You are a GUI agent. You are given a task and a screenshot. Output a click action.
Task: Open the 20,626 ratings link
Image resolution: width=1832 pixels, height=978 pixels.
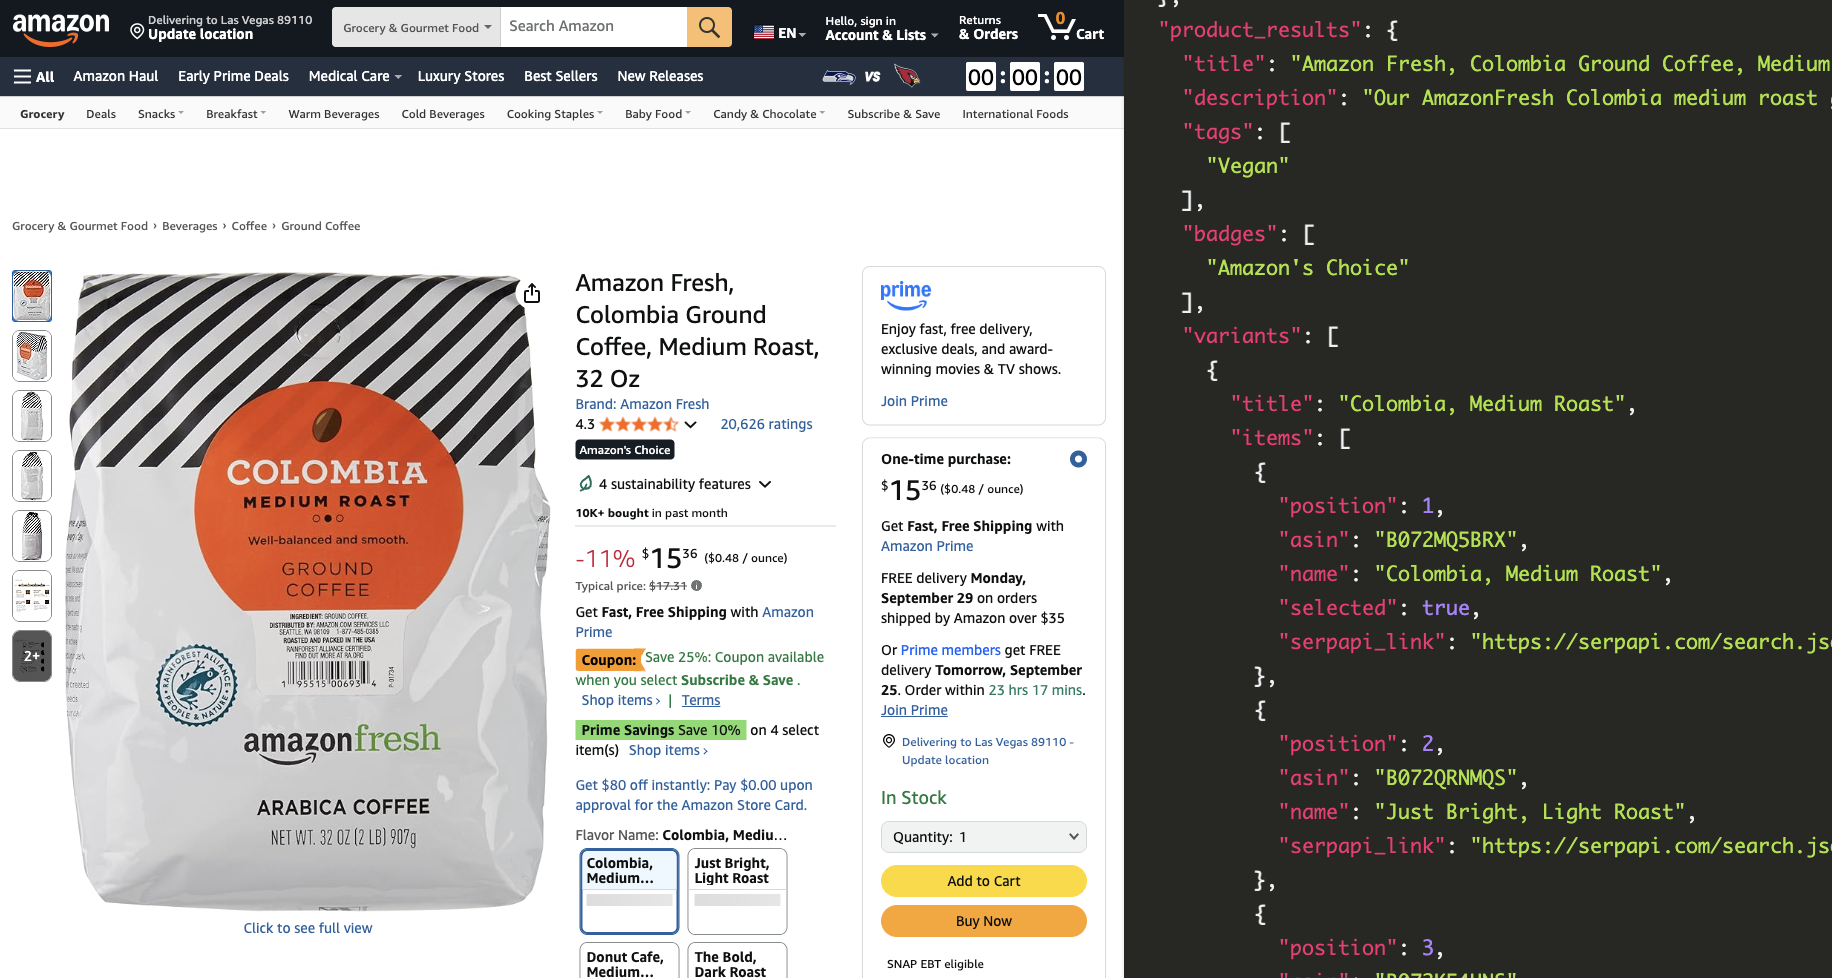point(766,424)
